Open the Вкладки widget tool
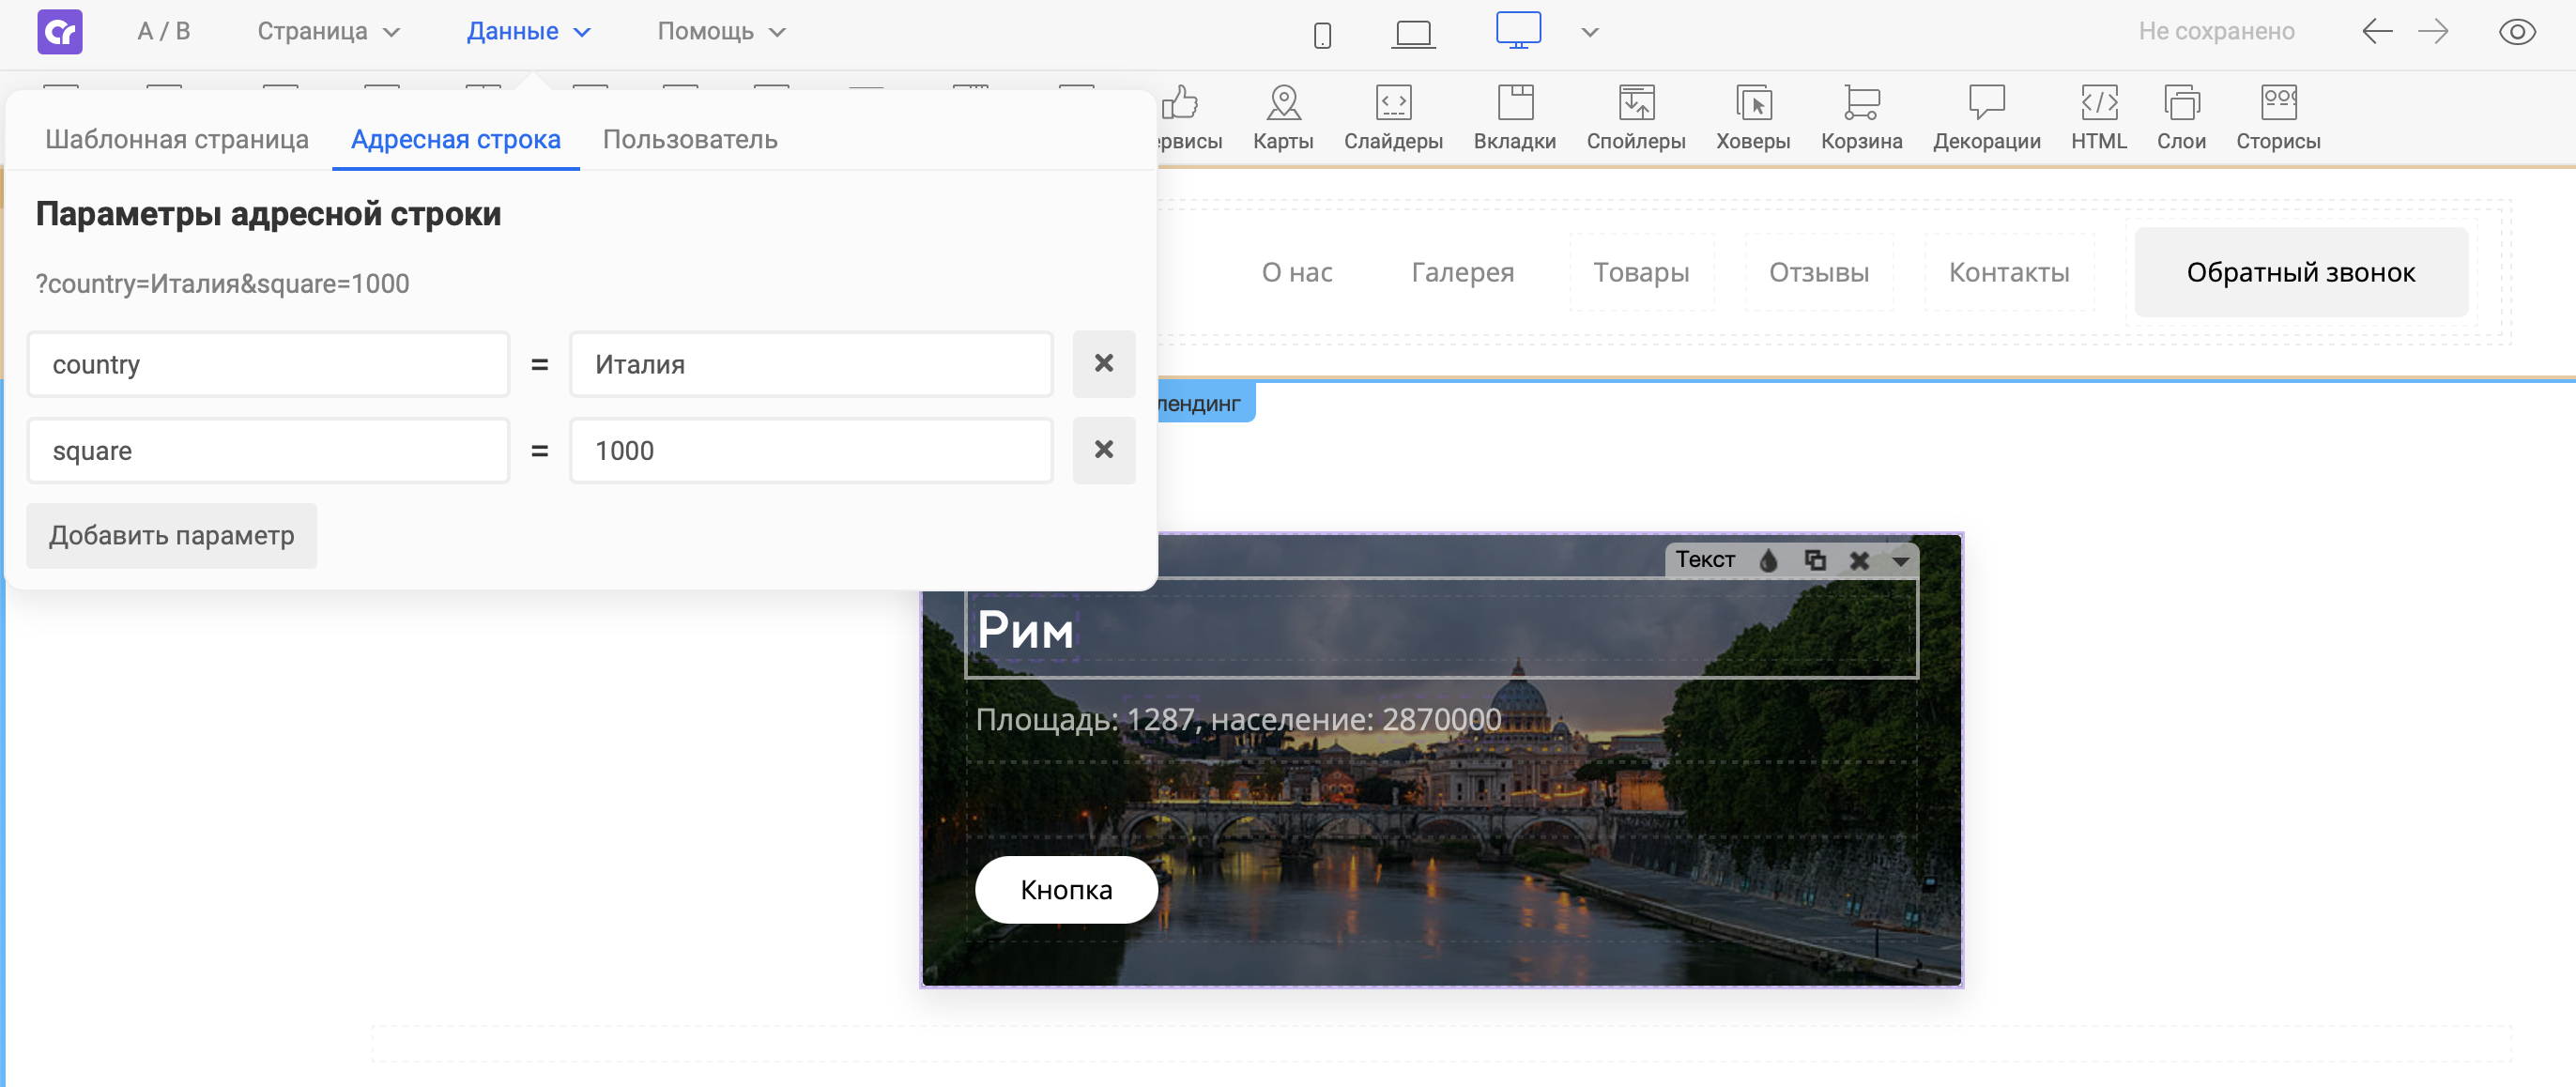This screenshot has height=1087, width=2576. tap(1515, 119)
